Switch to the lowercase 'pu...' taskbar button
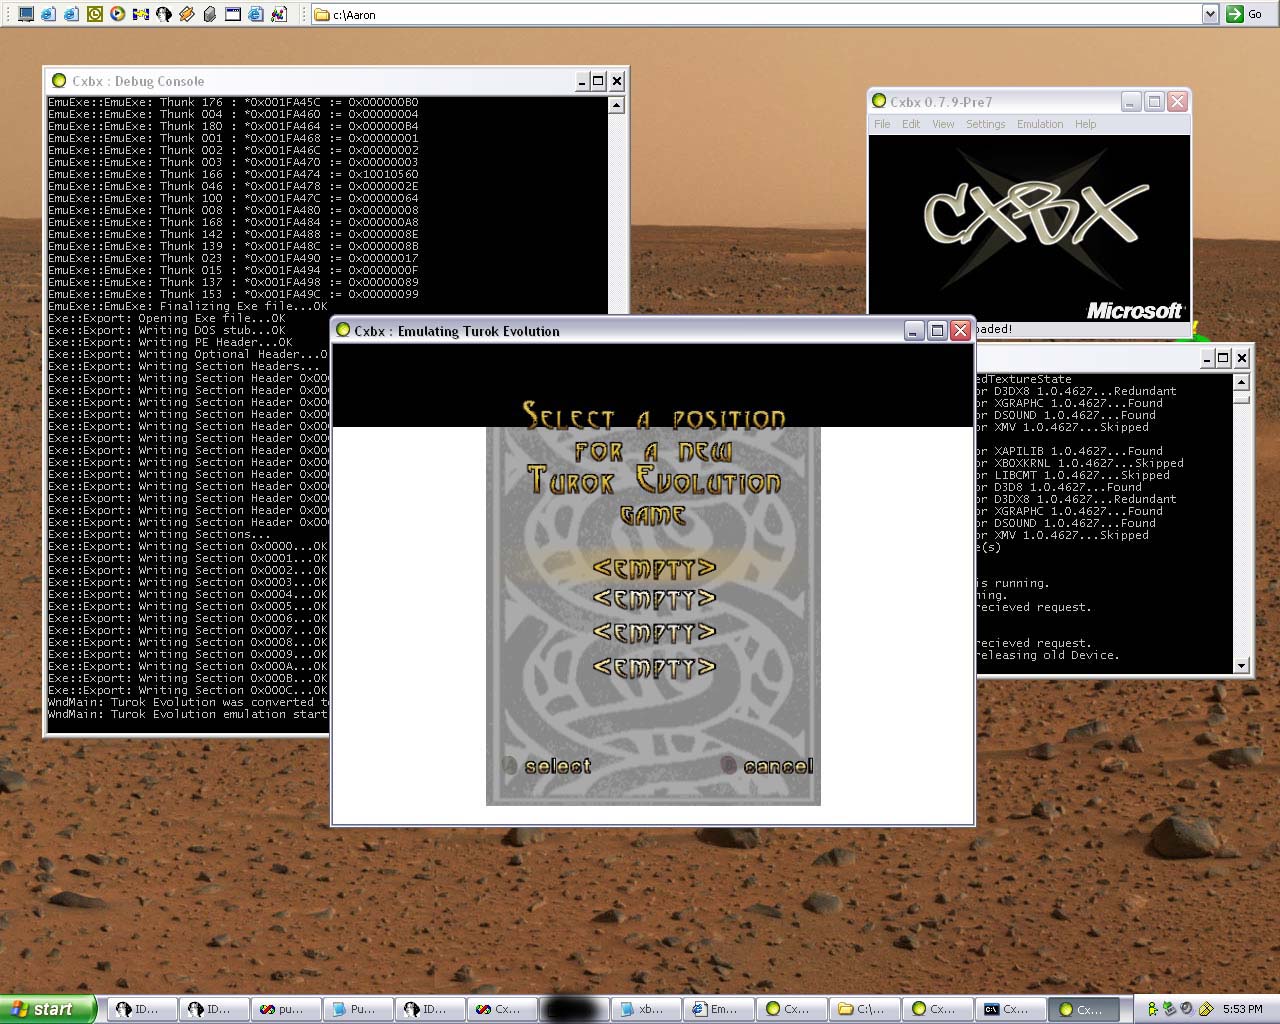This screenshot has width=1280, height=1024. (x=286, y=1009)
